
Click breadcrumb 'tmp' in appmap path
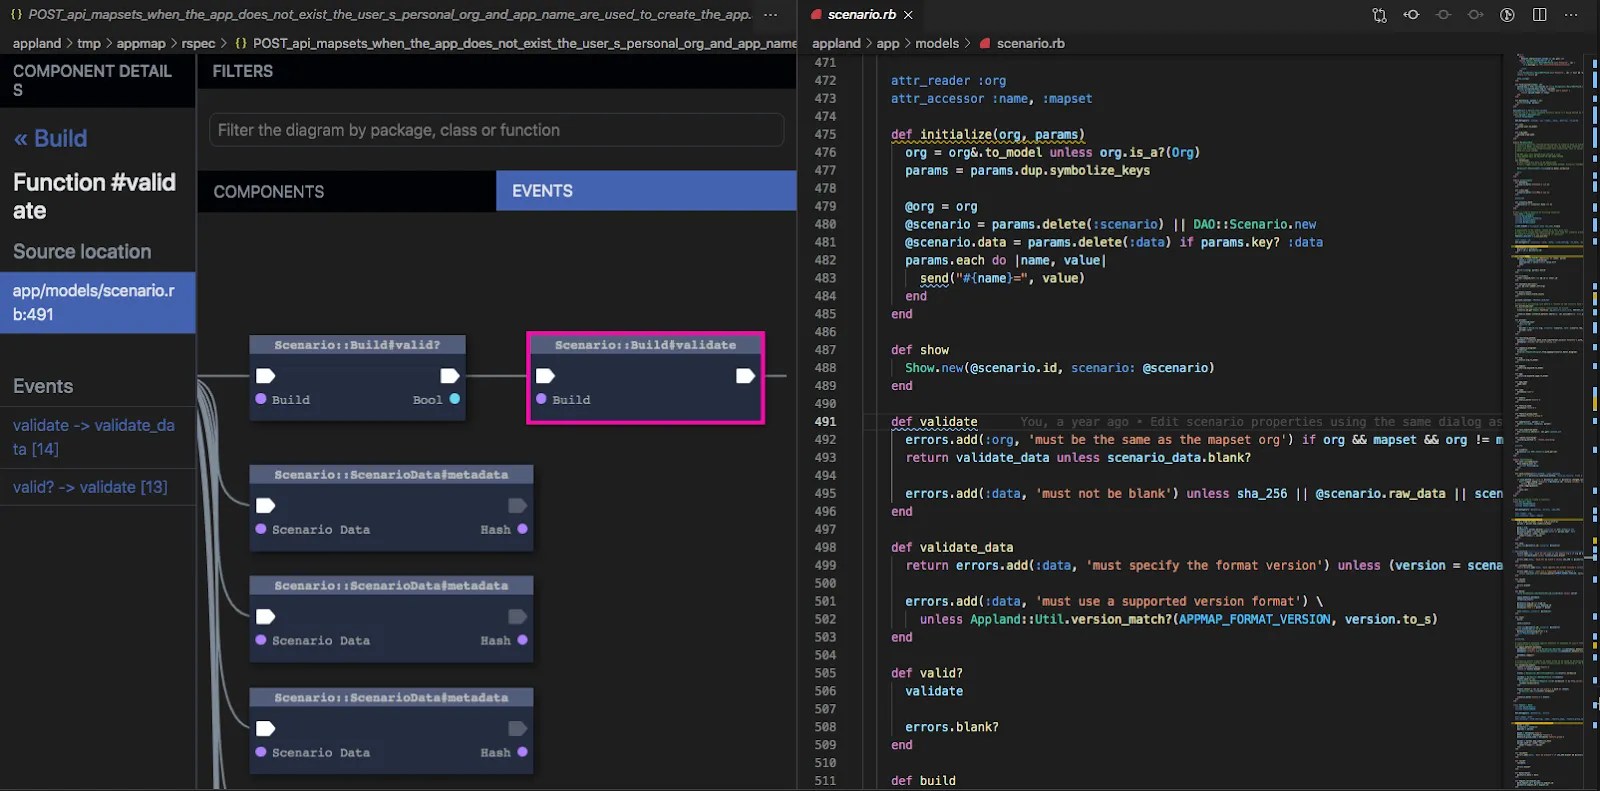click(x=89, y=43)
